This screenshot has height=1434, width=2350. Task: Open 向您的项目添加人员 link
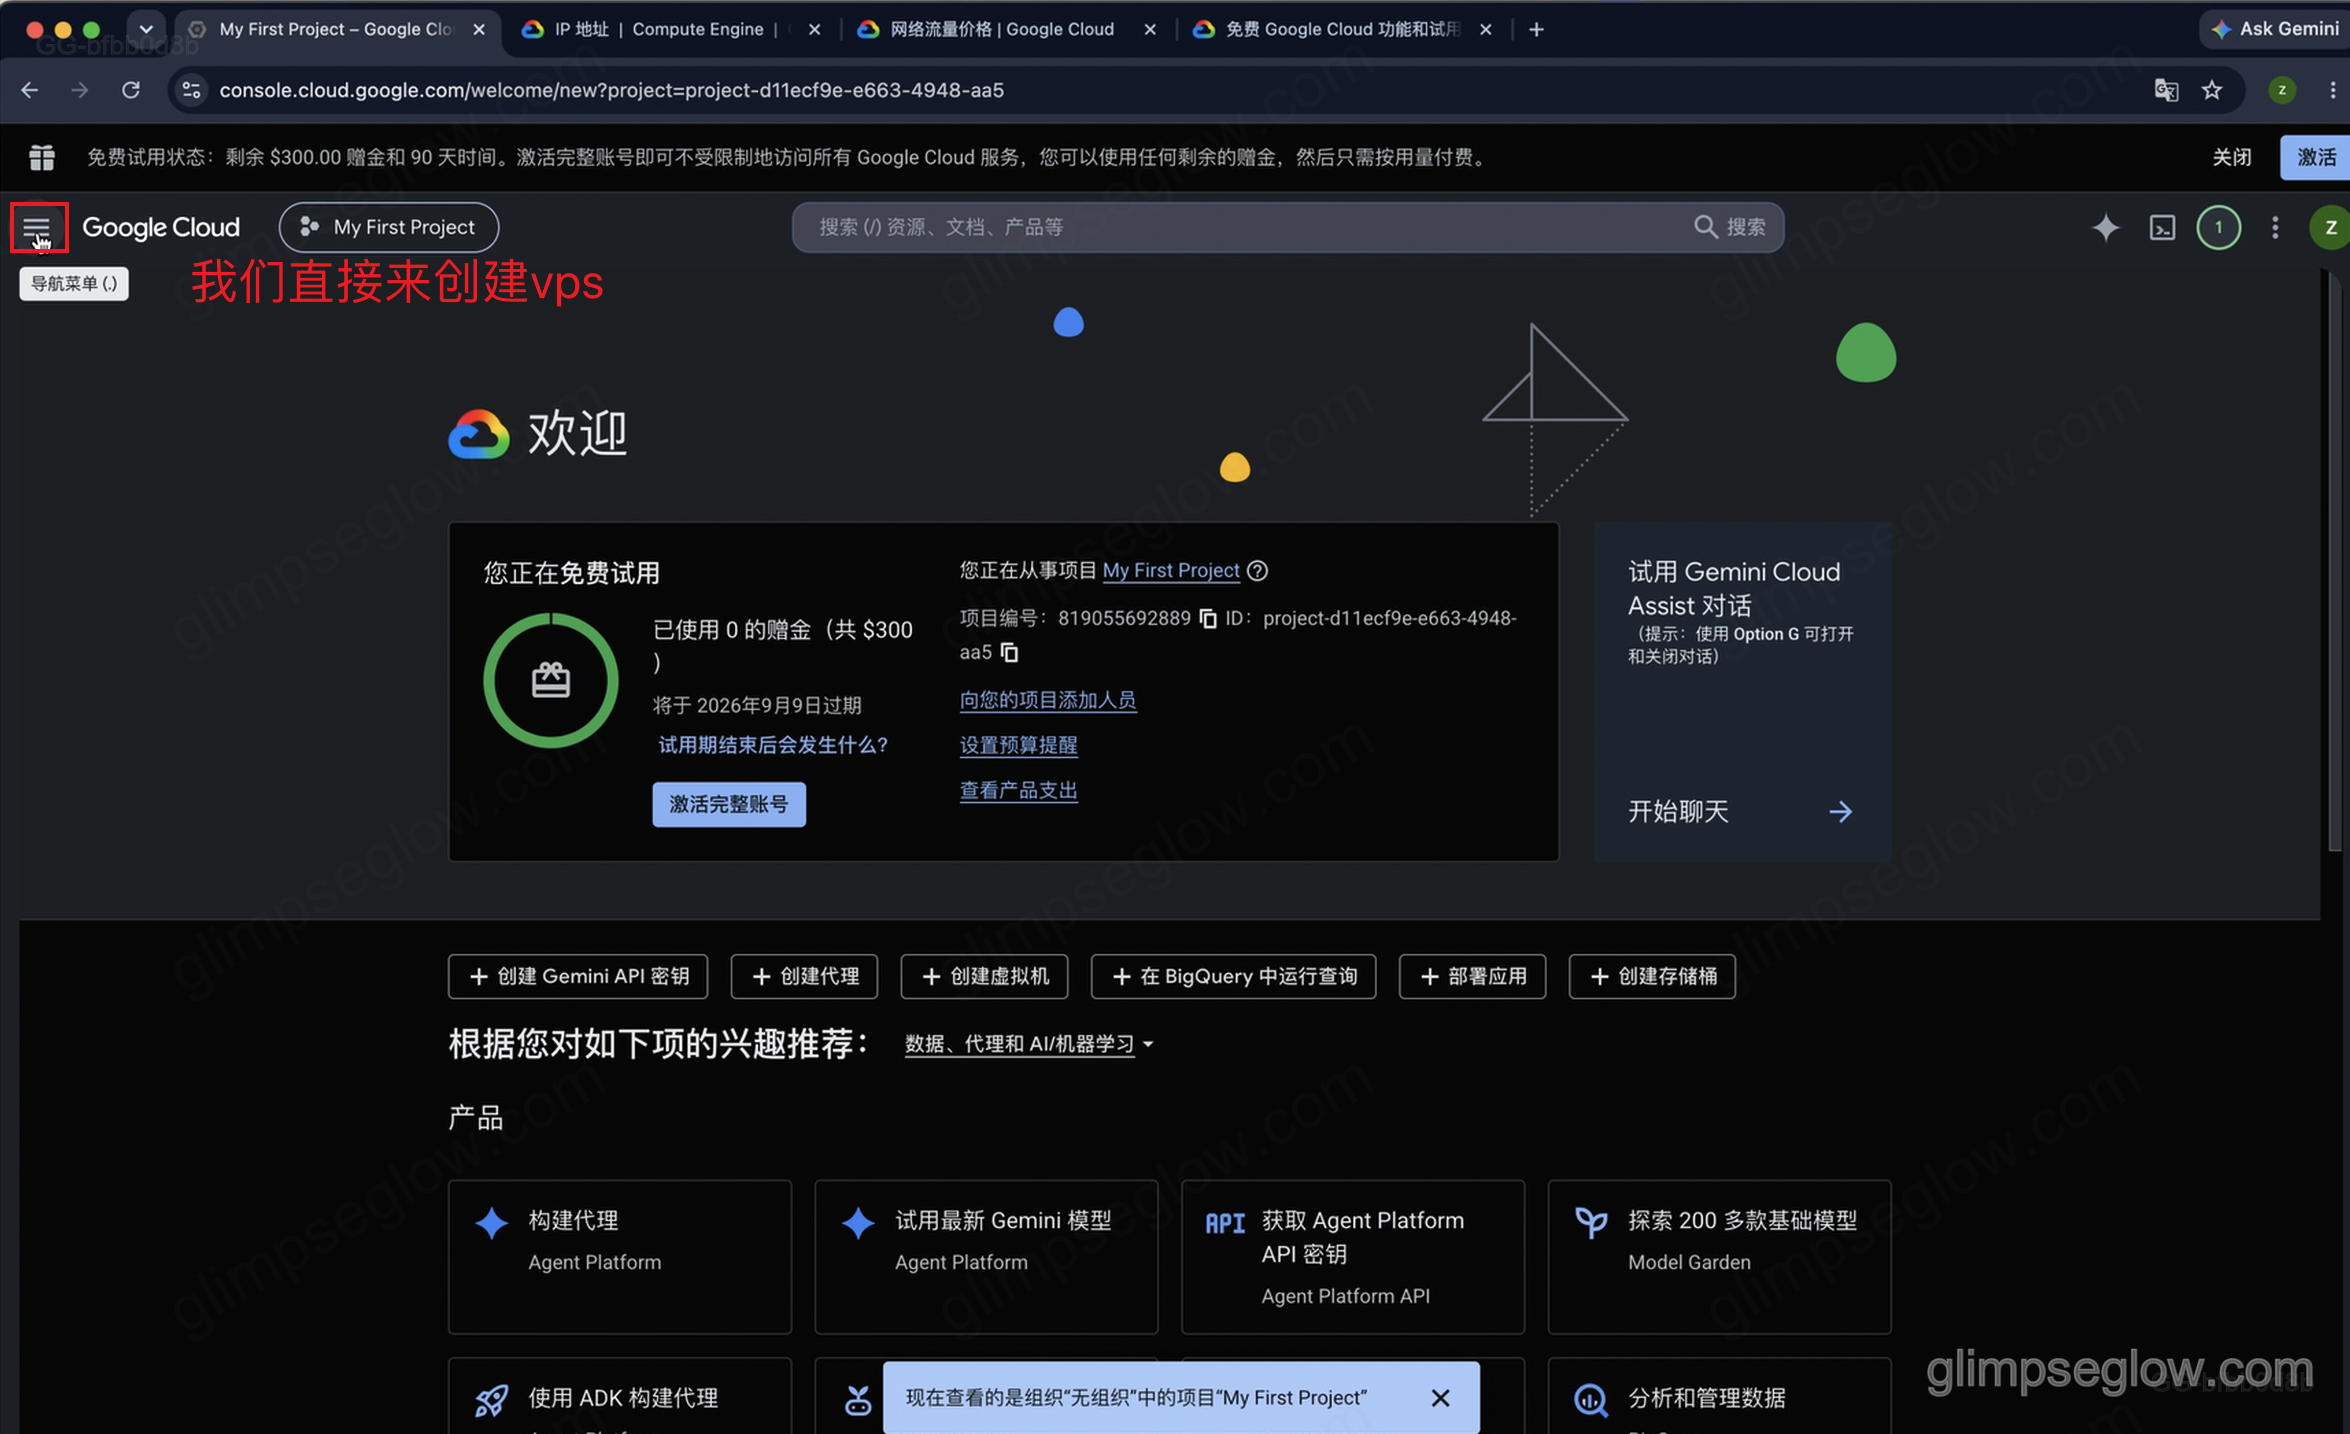coord(1048,700)
